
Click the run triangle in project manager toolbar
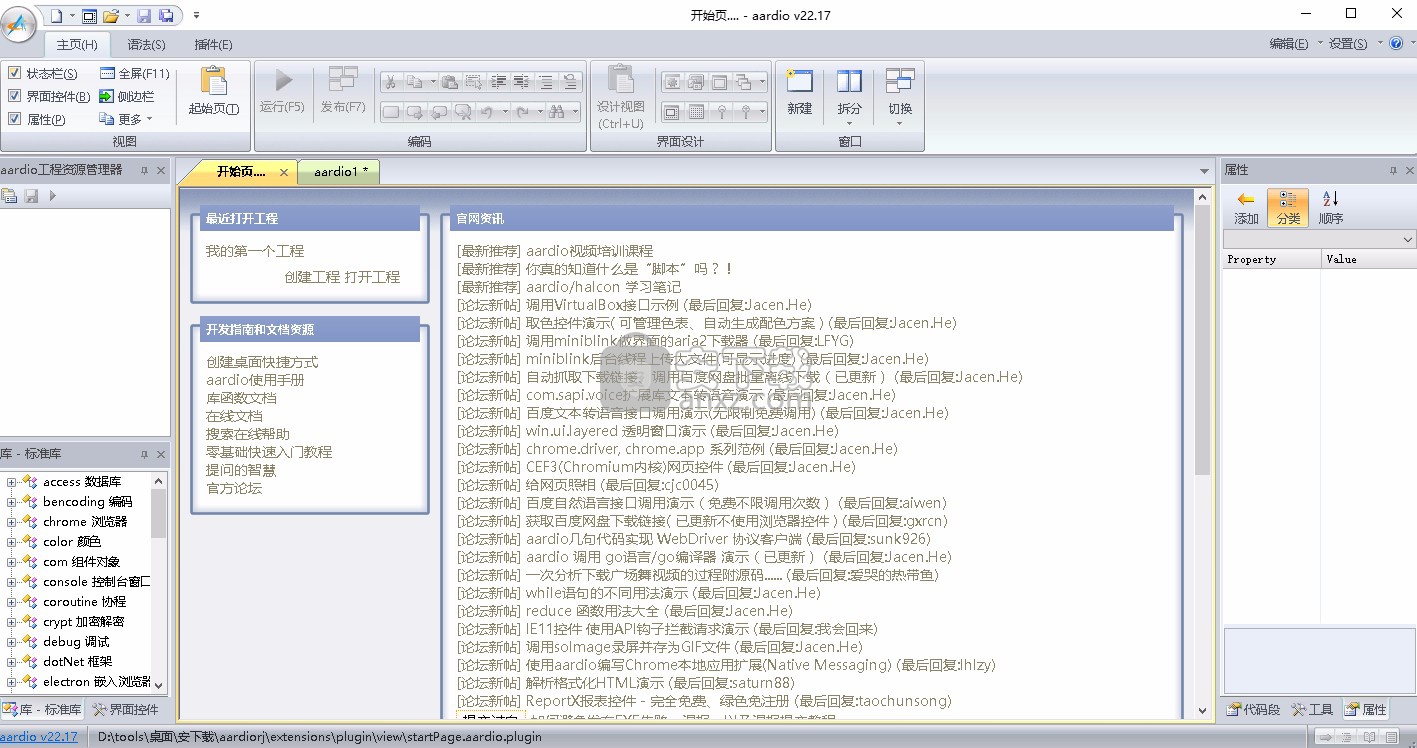click(x=52, y=196)
